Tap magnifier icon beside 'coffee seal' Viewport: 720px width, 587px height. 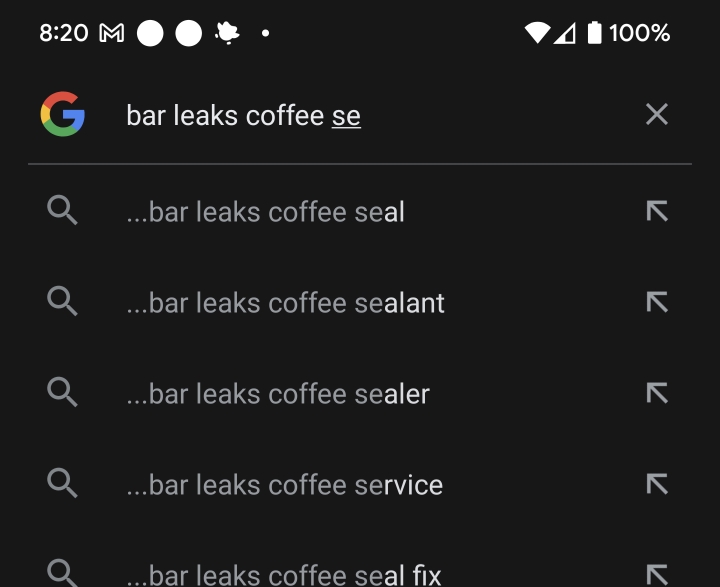[x=62, y=210]
